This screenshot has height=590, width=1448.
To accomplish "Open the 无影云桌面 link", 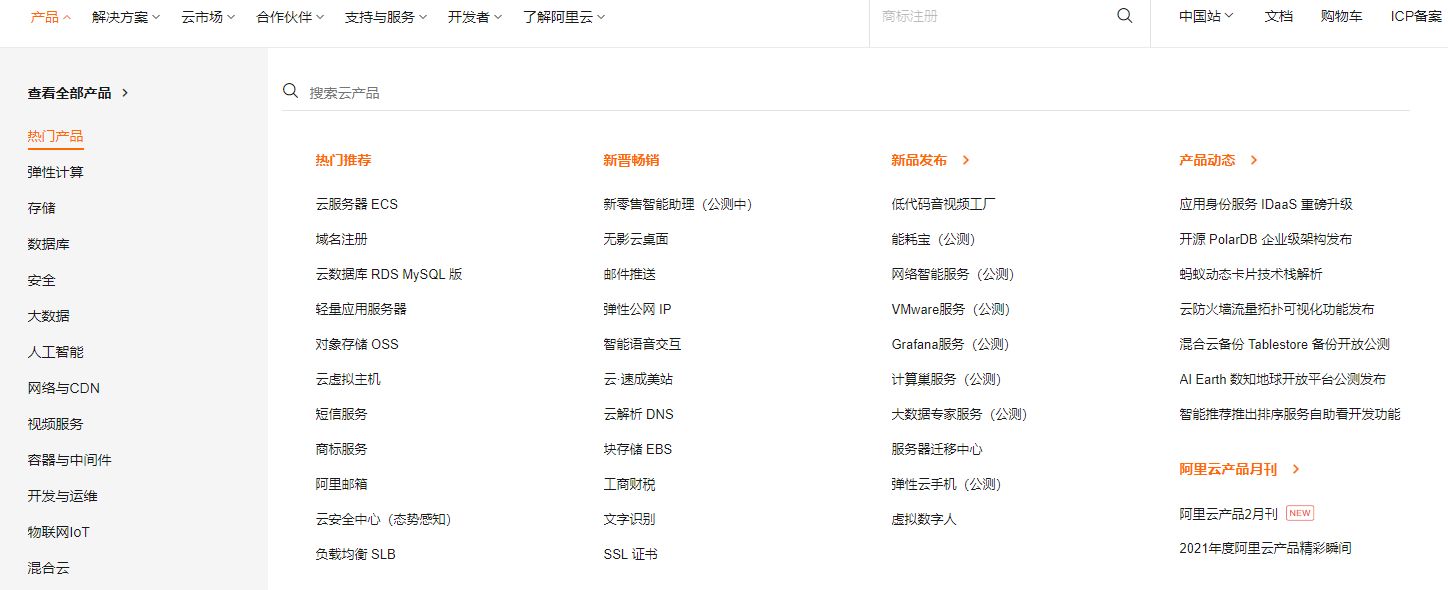I will pos(636,239).
